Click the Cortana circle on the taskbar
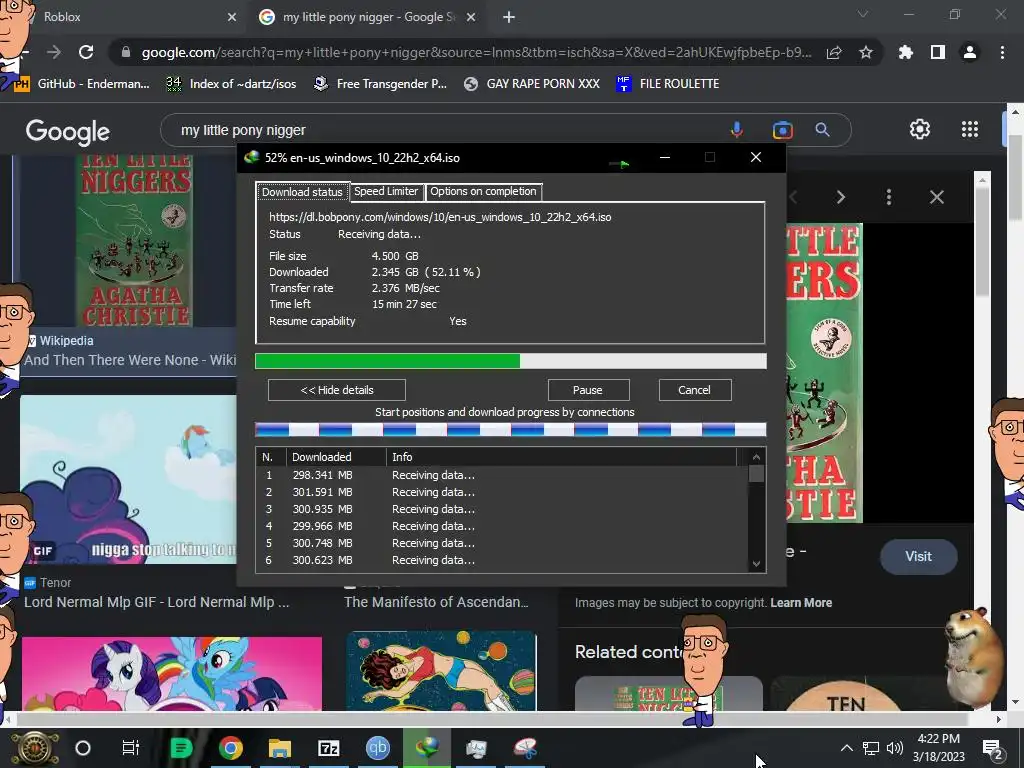 pos(83,748)
